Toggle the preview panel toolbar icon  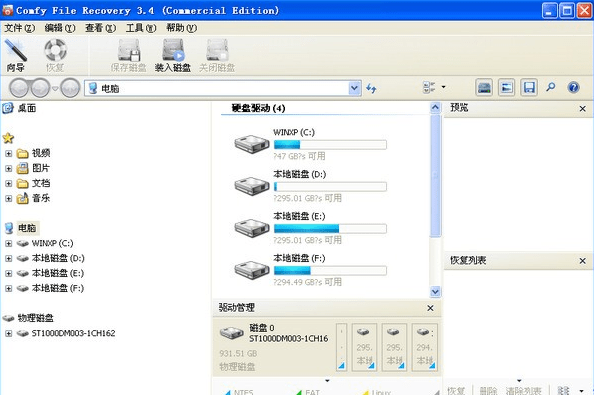506,87
